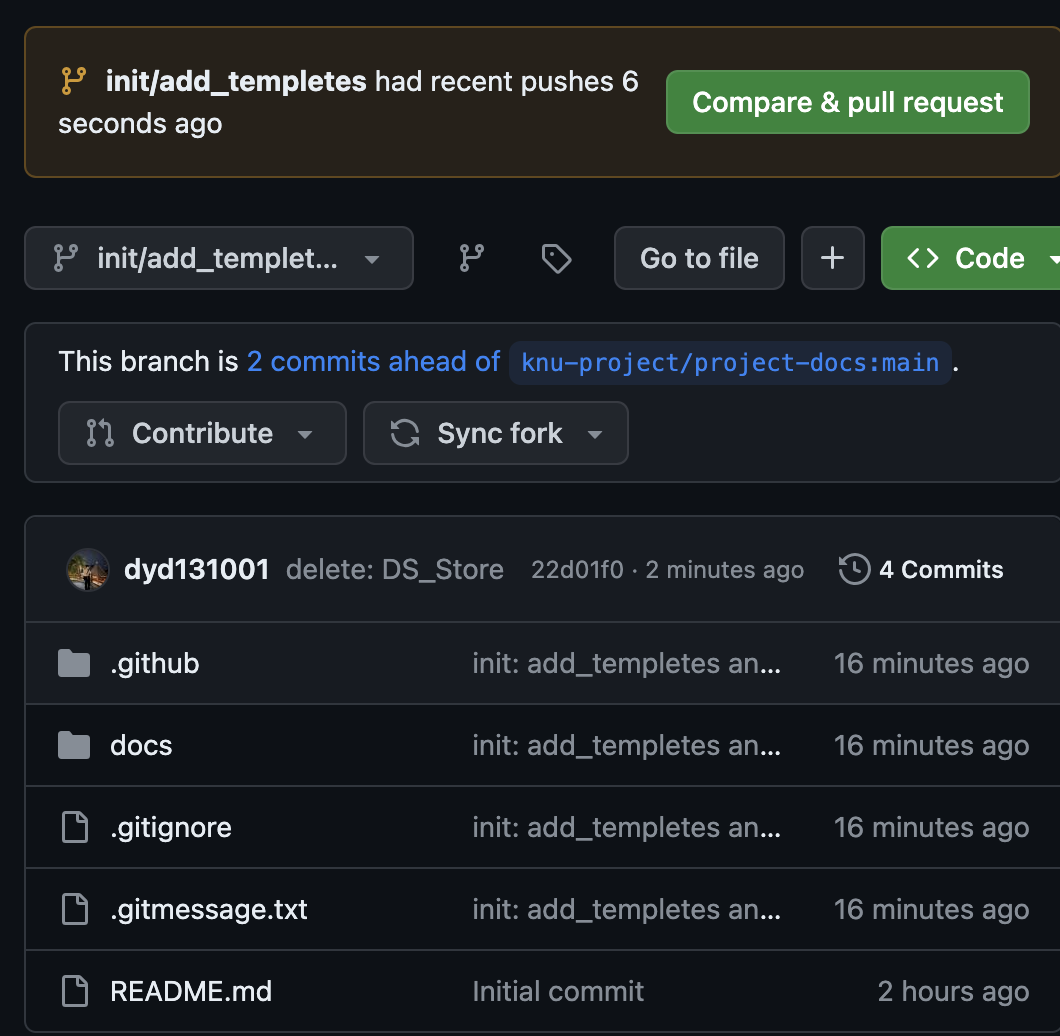View all branches via the branches icon
The image size is (1060, 1036).
click(x=471, y=258)
